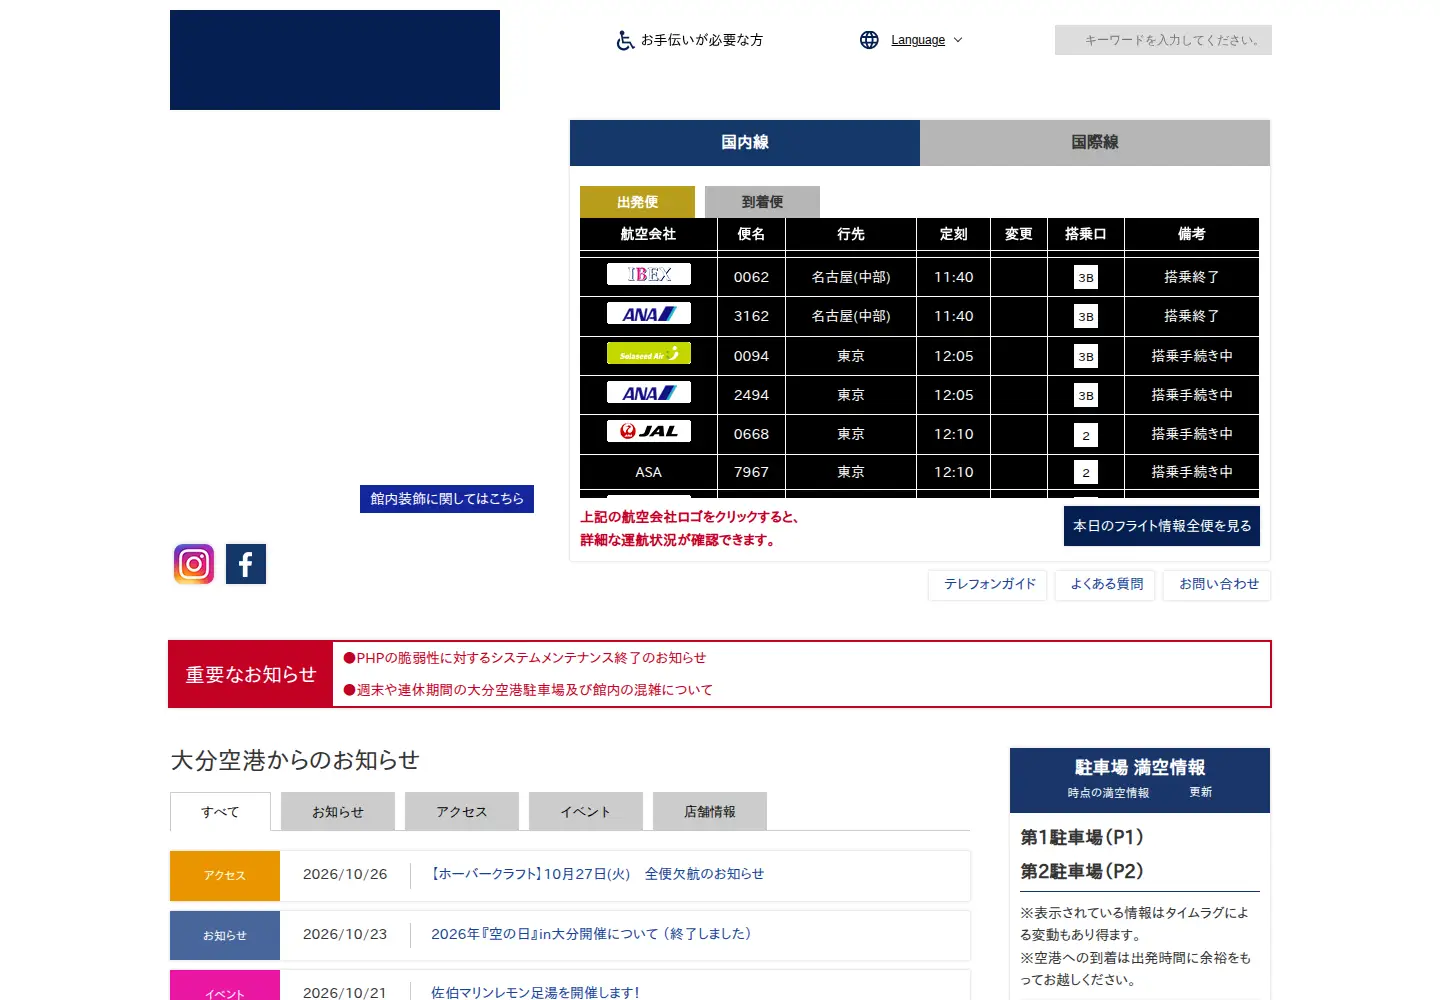Click the wheelchair accessibility icon
The image size is (1440, 1000).
tap(625, 40)
